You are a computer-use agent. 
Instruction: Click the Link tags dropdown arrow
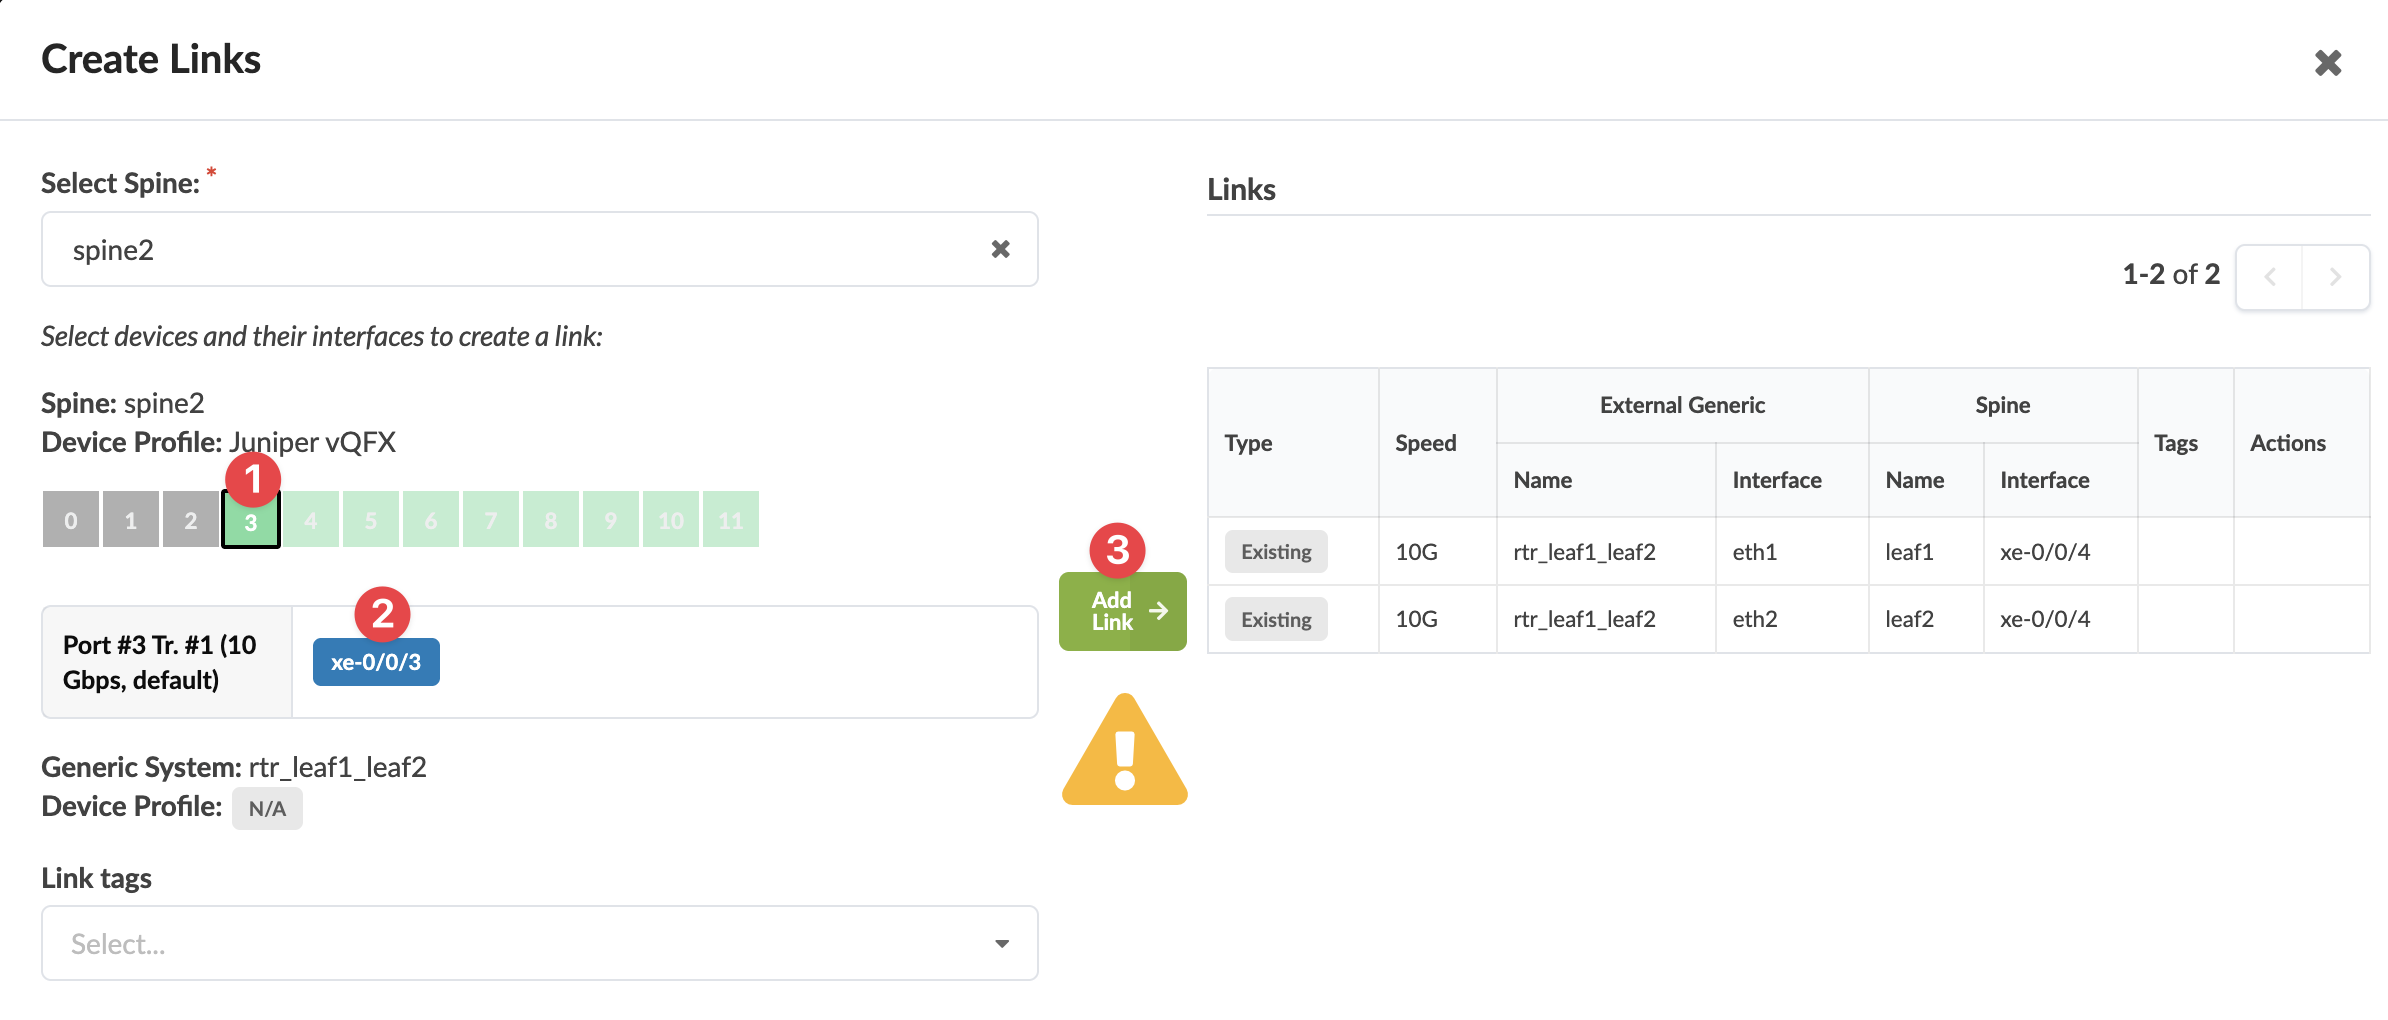tap(1001, 943)
